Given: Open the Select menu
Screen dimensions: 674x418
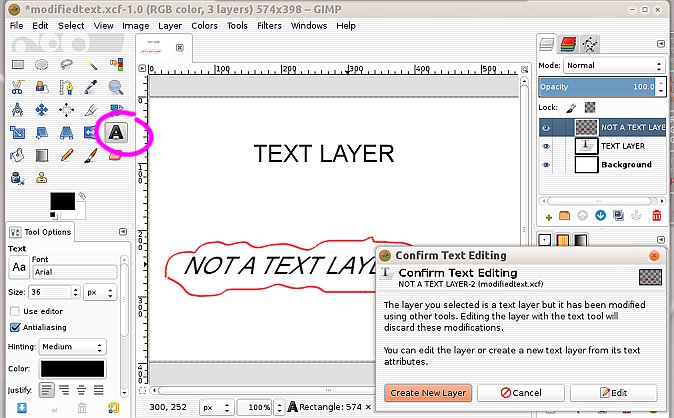Looking at the screenshot, I should [x=71, y=26].
